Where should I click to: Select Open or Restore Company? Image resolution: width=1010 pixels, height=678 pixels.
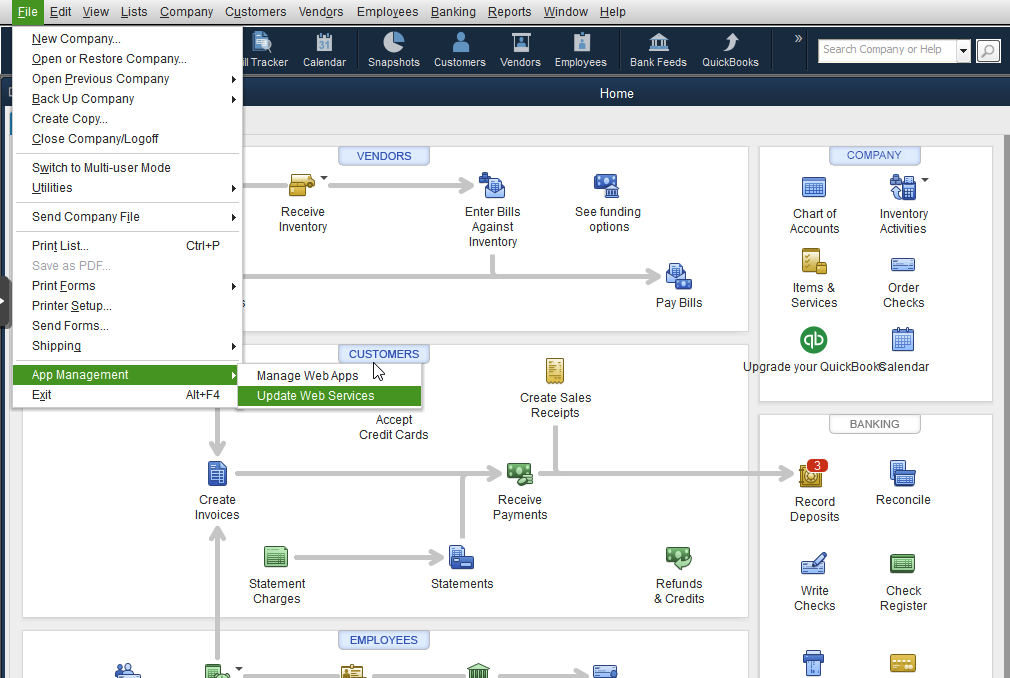pyautogui.click(x=128, y=59)
